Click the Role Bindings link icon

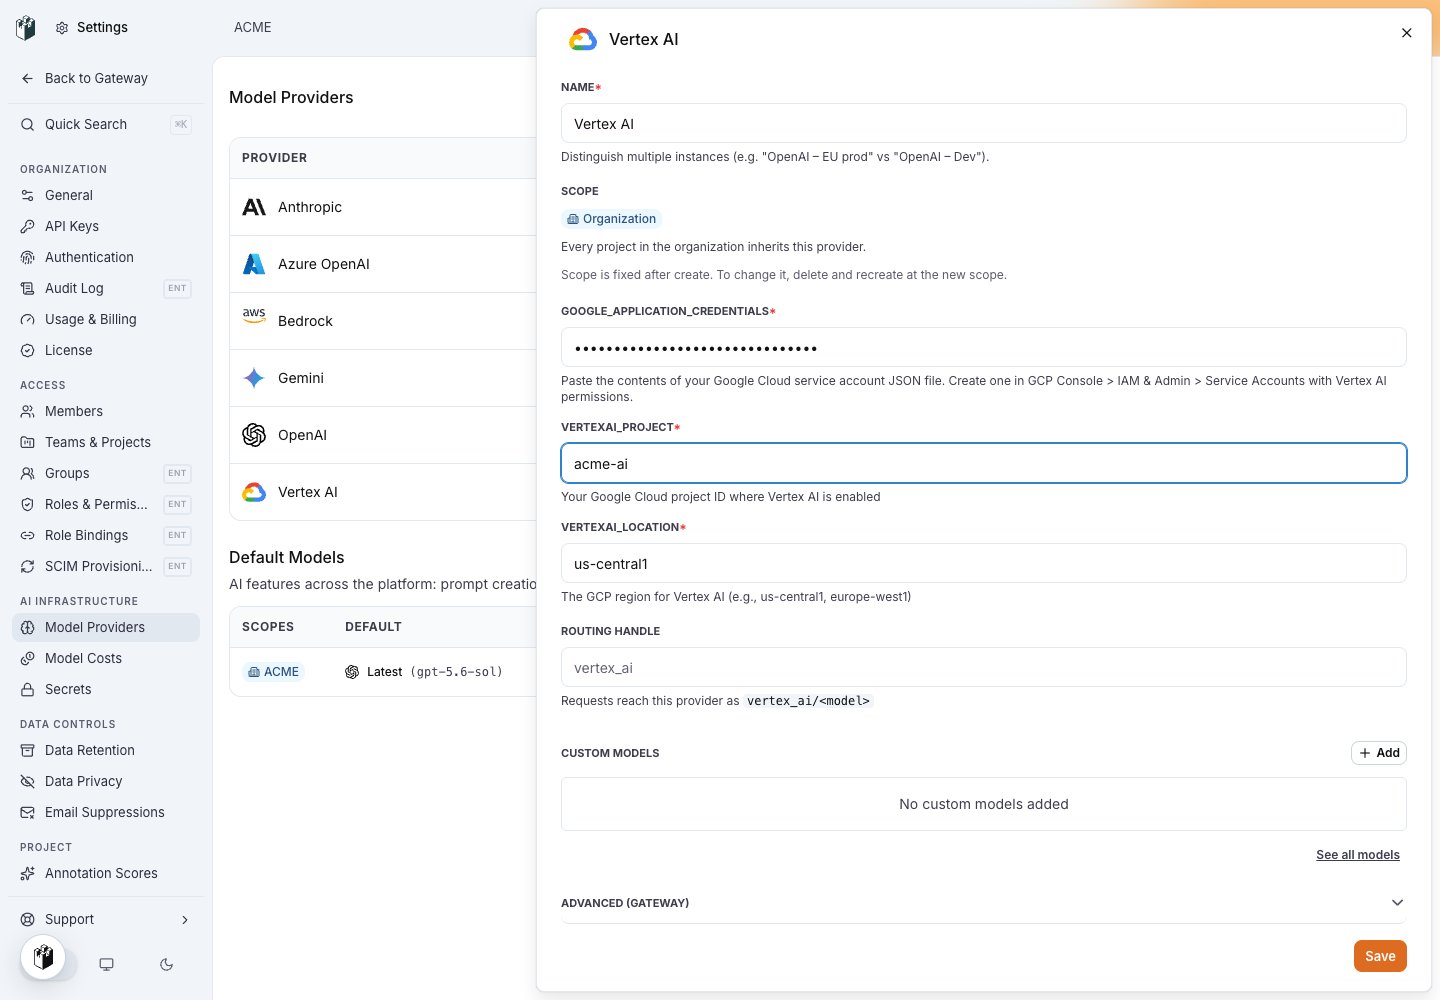click(x=28, y=535)
